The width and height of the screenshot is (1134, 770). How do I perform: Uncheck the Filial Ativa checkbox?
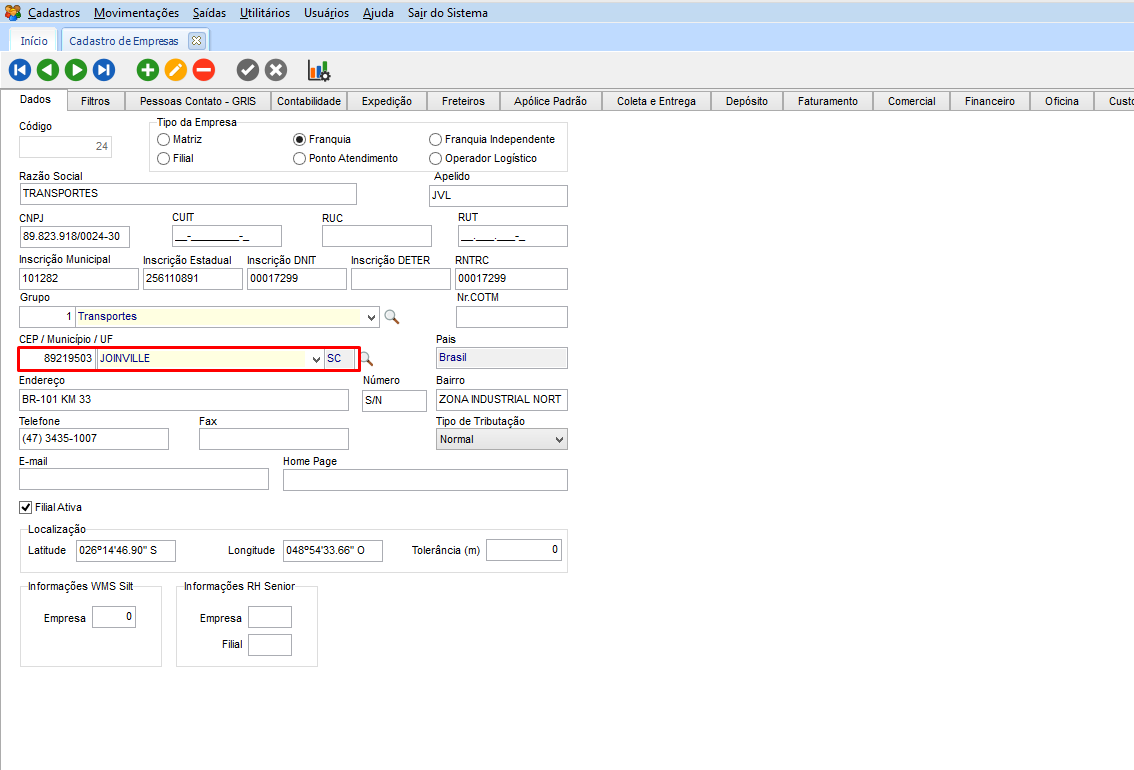tap(26, 508)
